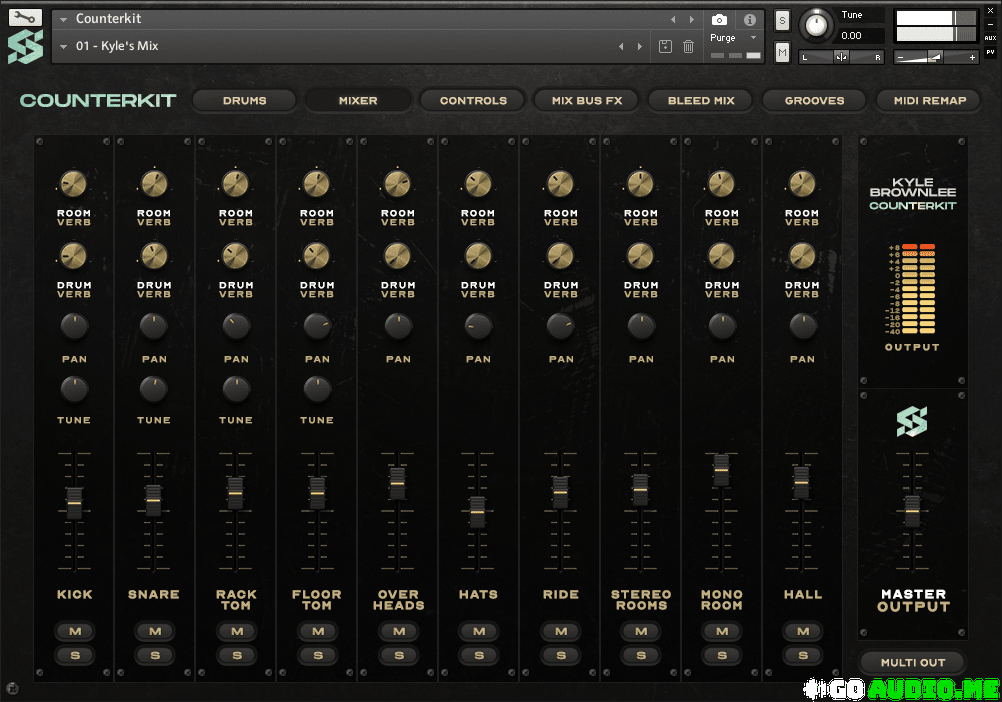Click the Overheads Room Verb knob
Viewport: 1002px width, 702px height.
tap(397, 183)
